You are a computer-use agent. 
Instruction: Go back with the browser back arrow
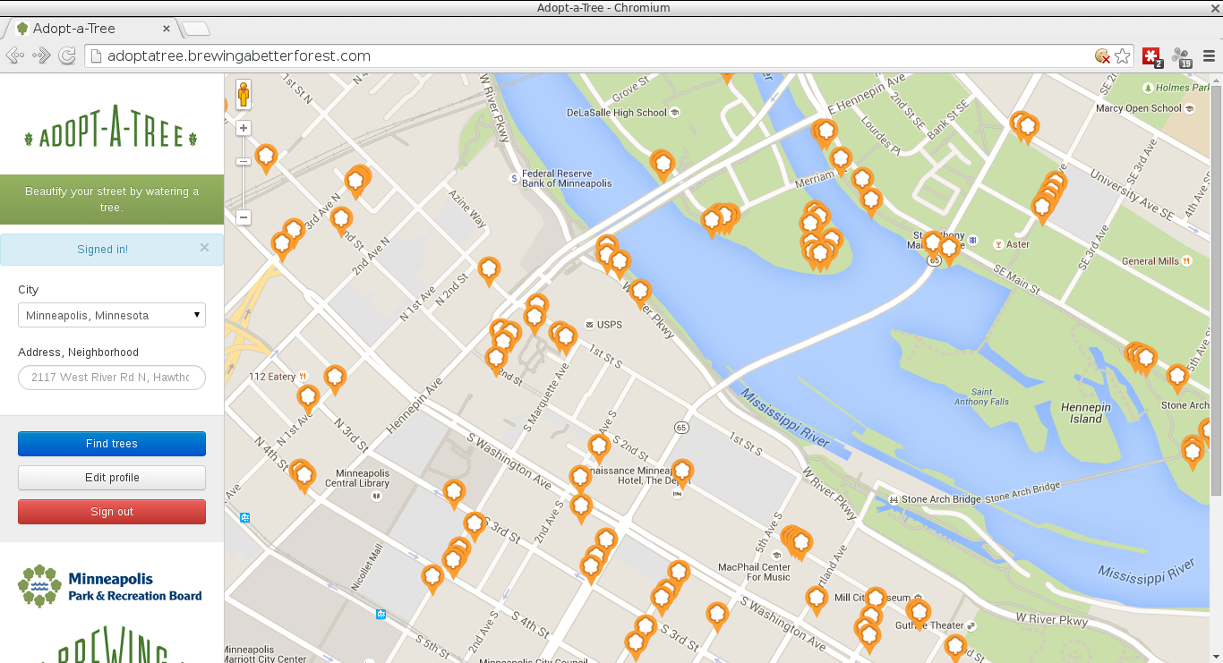point(15,56)
